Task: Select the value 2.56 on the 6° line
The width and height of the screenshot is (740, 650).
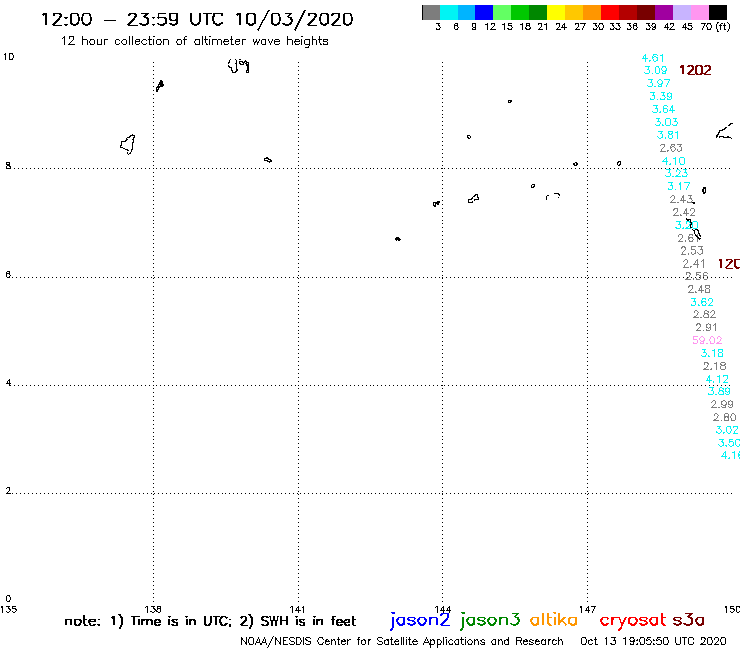Action: tap(697, 276)
